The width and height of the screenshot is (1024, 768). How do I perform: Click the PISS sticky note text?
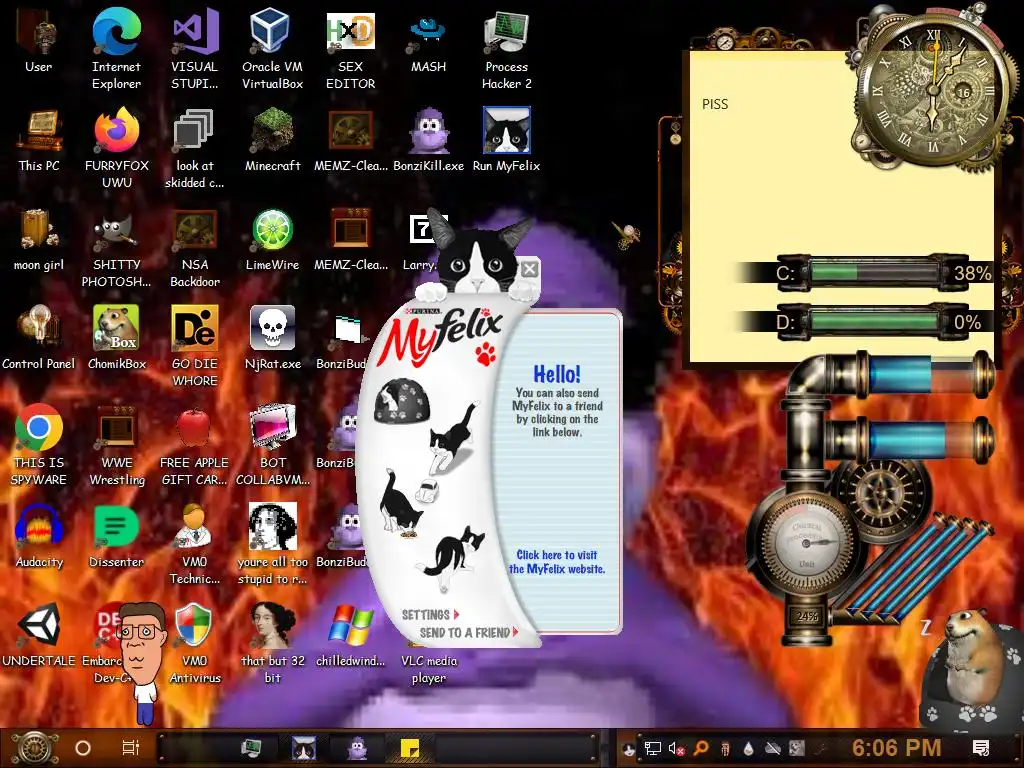(x=714, y=104)
